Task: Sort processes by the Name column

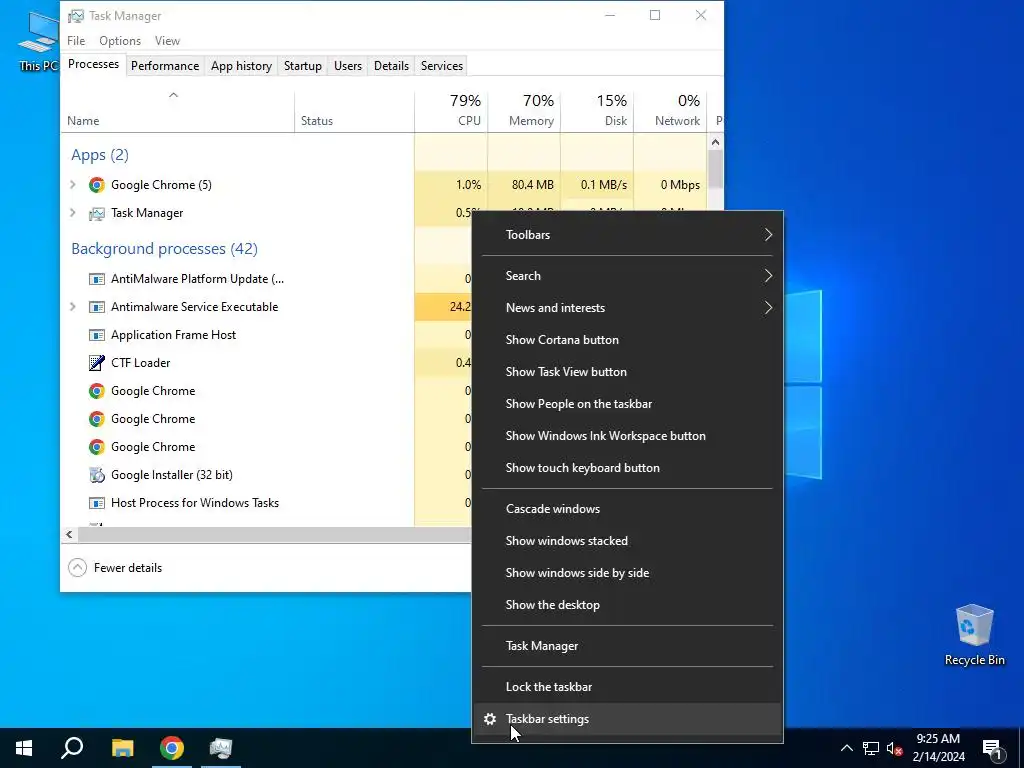Action: [178, 111]
